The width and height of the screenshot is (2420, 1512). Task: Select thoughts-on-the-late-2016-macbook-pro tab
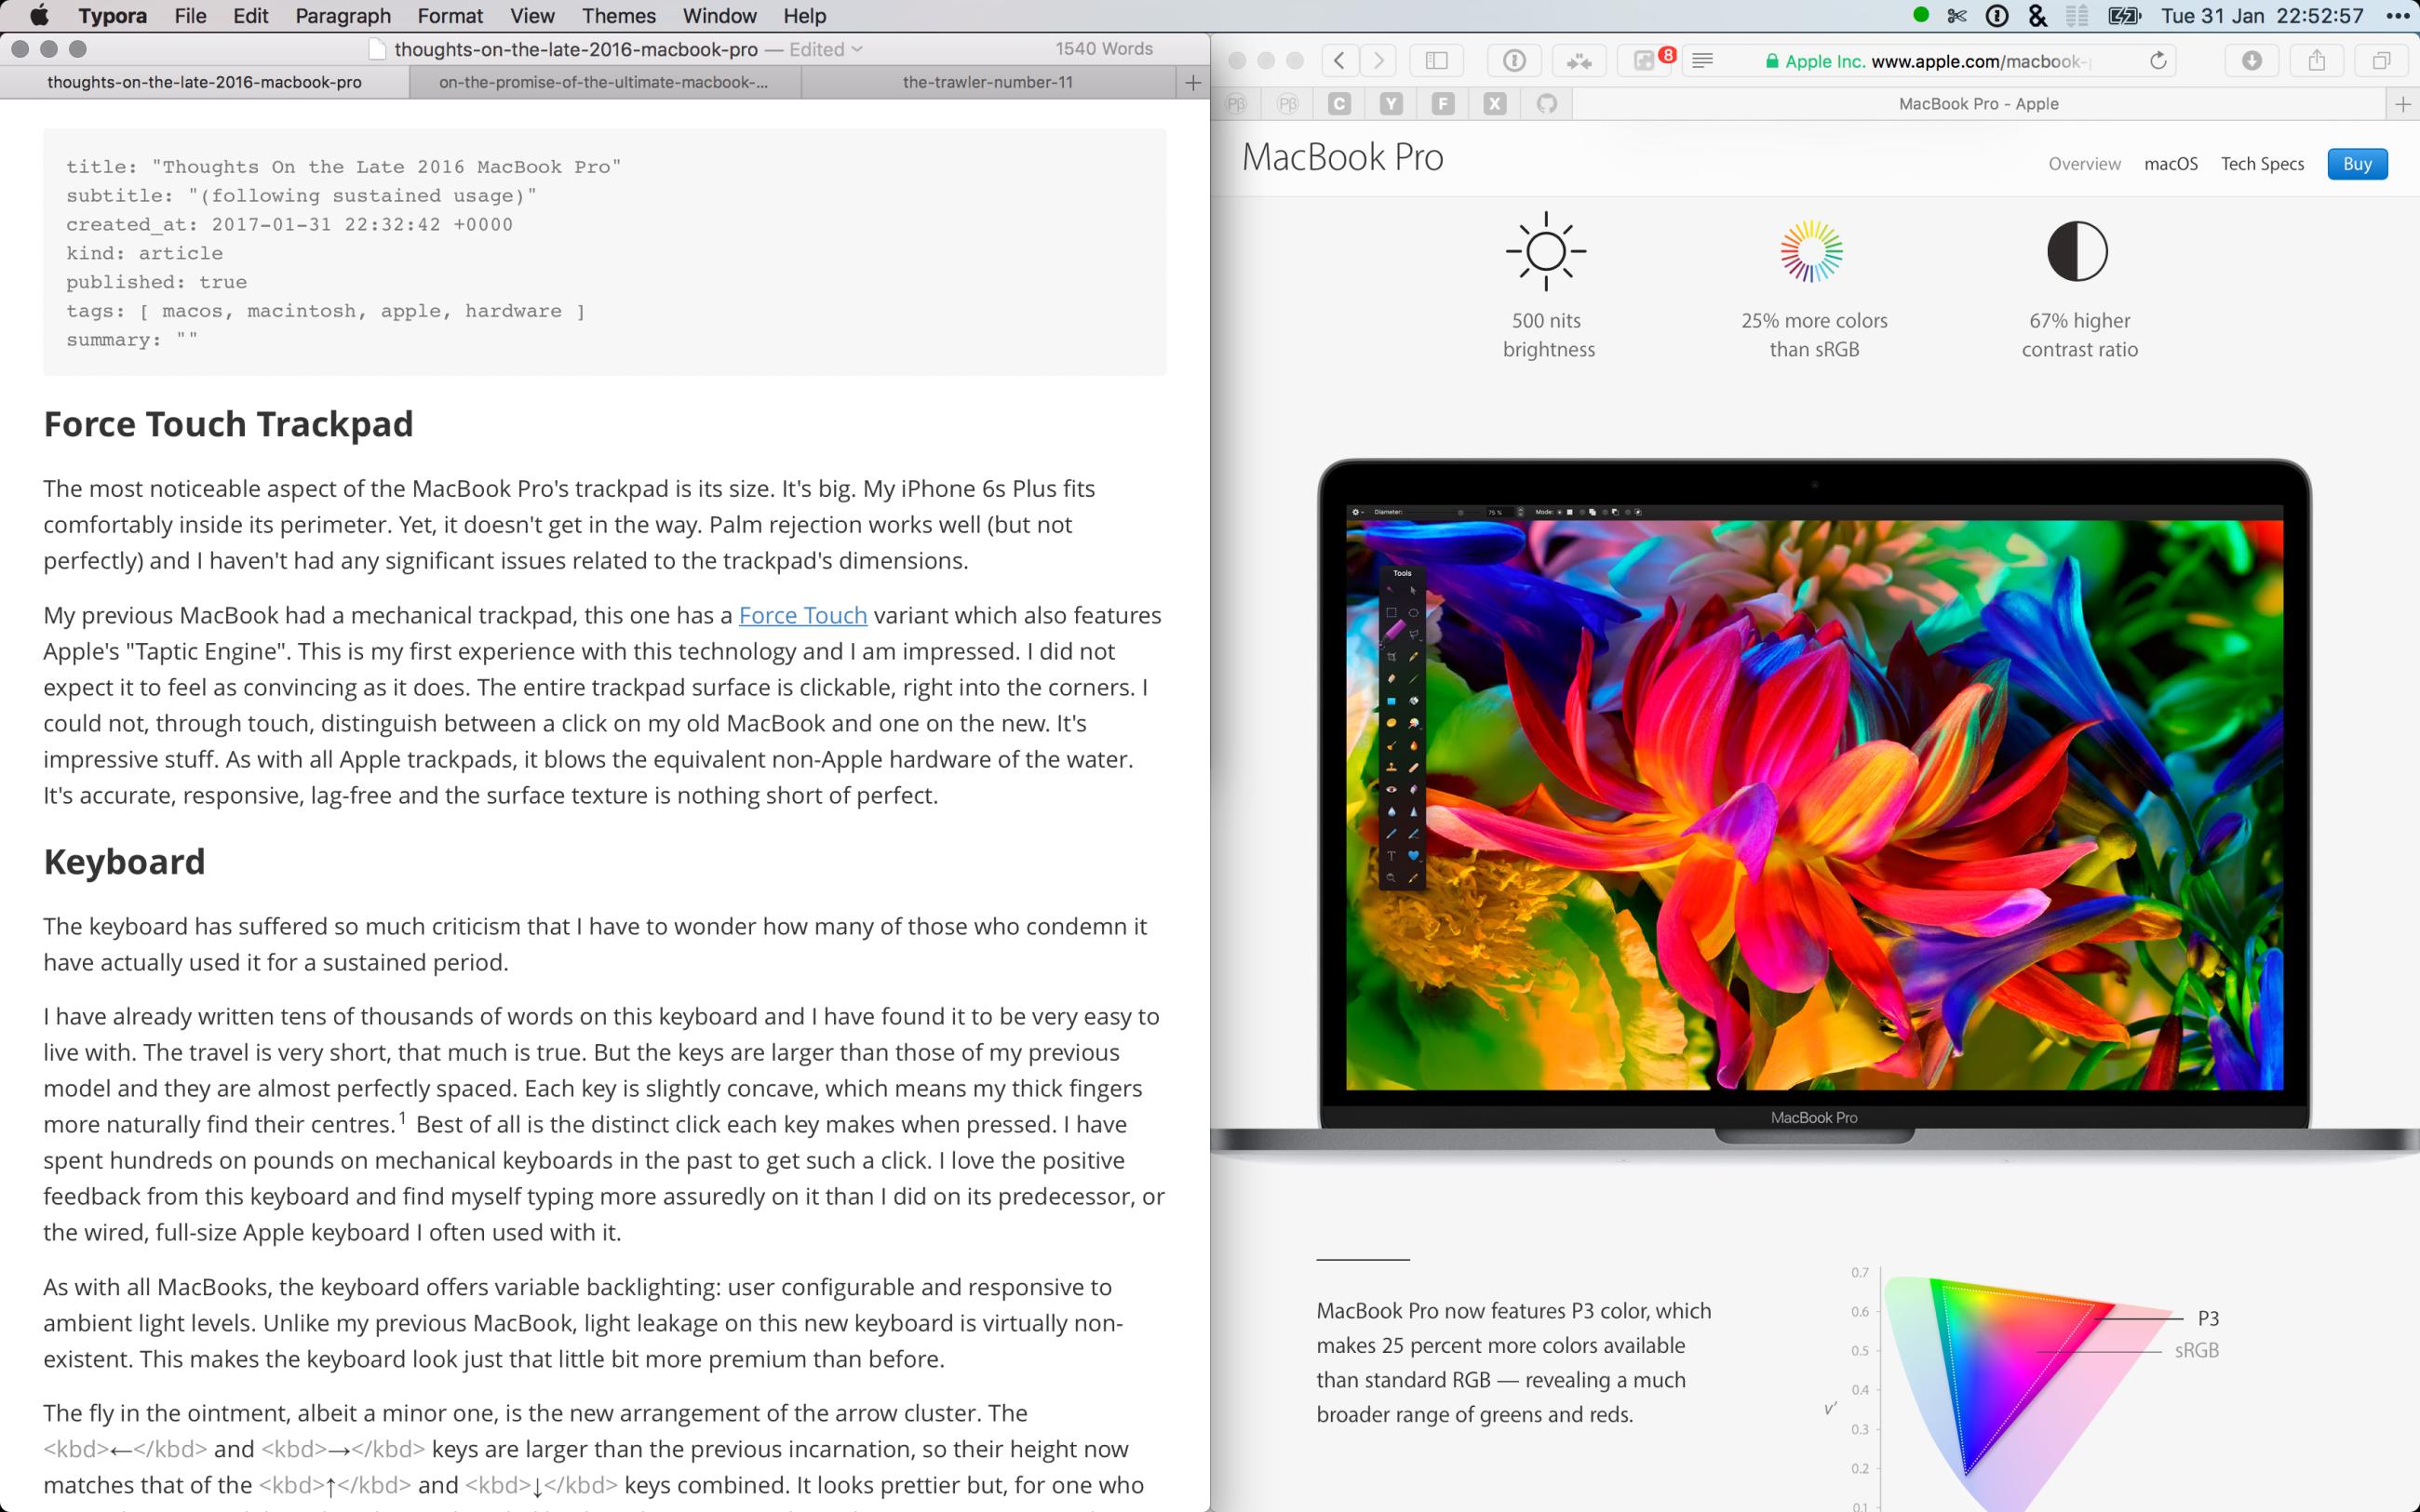(204, 82)
